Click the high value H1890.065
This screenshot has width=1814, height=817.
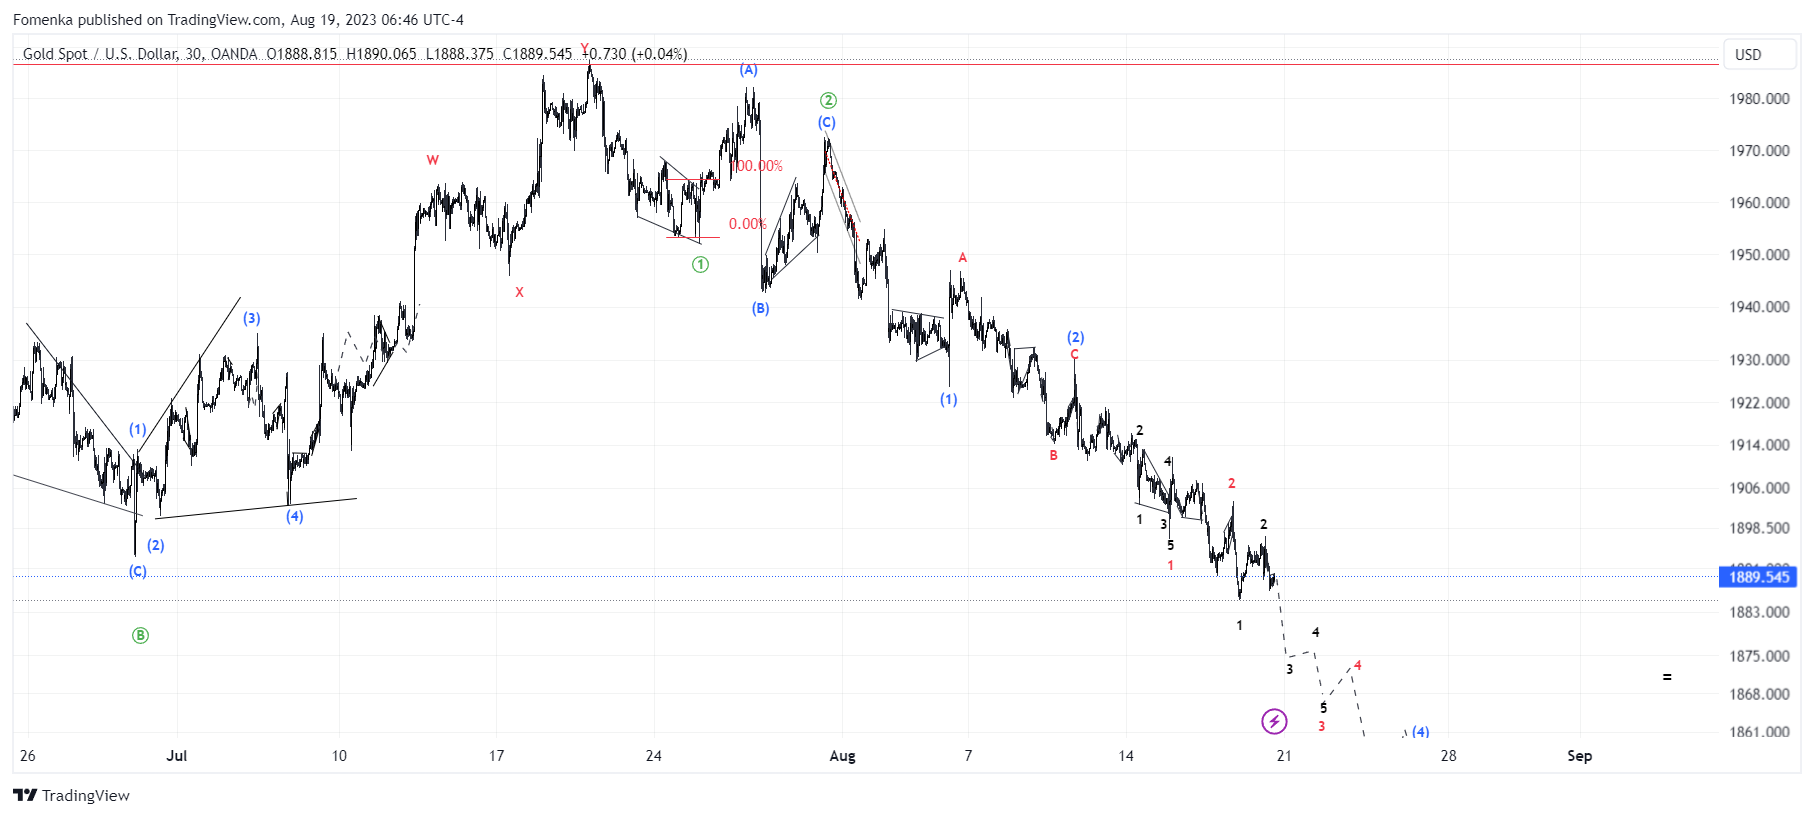[x=381, y=54]
